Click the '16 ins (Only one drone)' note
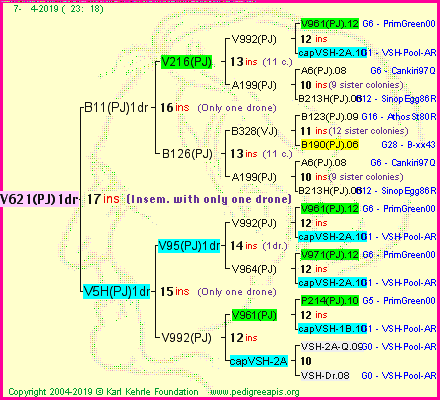Screen dimensions: 440x400 point(218,108)
